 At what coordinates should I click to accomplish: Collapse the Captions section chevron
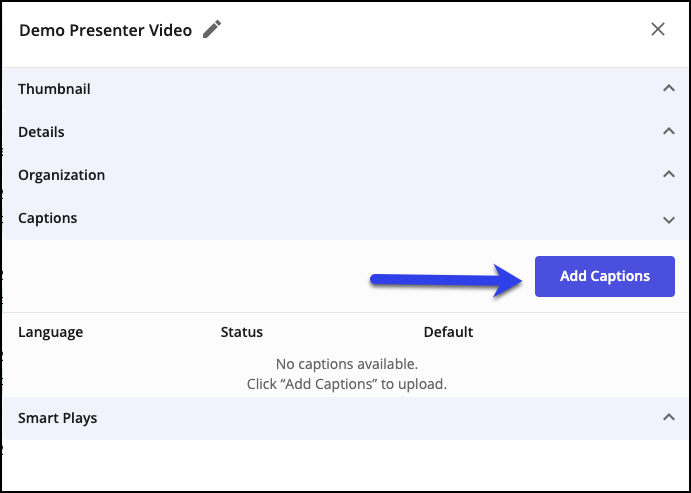[x=669, y=219]
